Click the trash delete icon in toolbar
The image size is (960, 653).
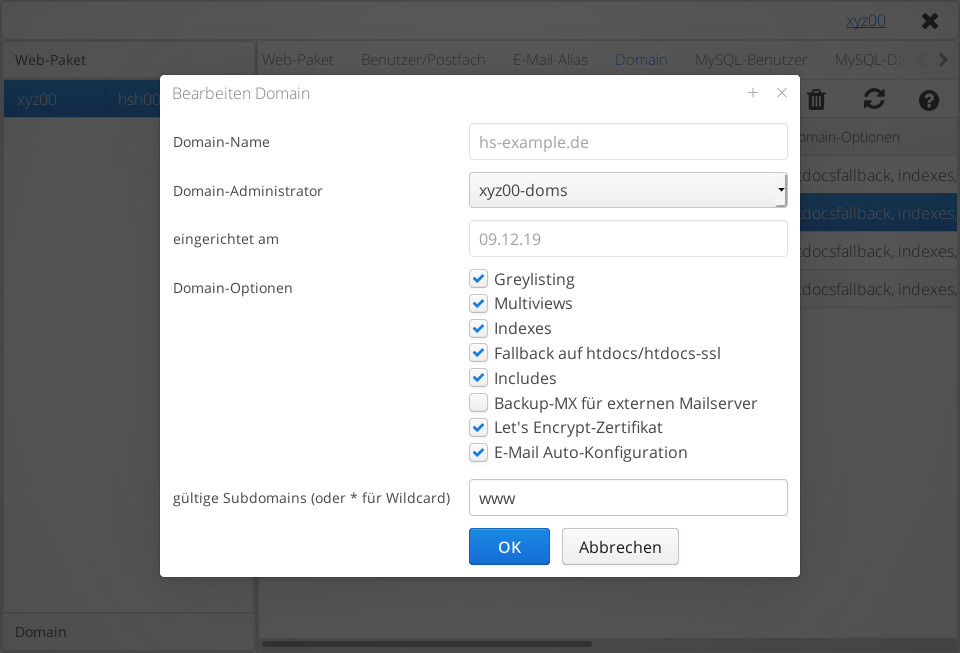pyautogui.click(x=816, y=99)
